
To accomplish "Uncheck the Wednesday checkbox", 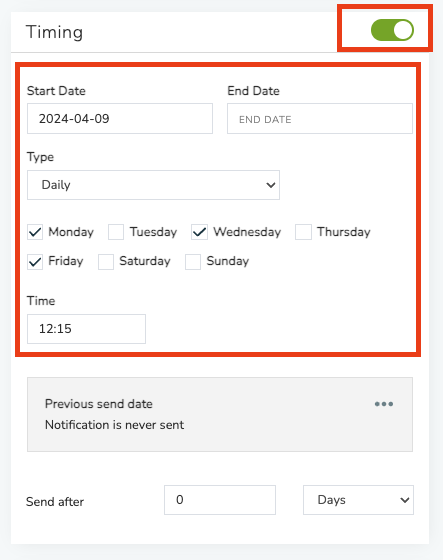I will [199, 232].
